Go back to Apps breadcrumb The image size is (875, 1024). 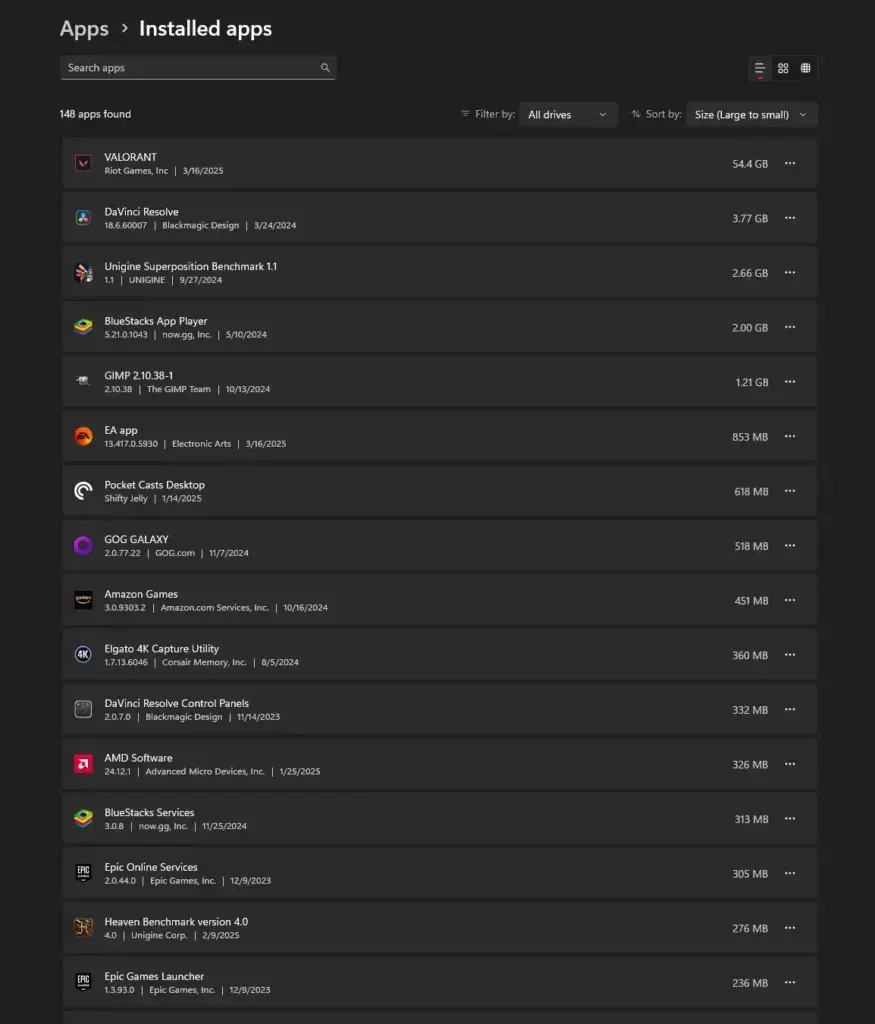coord(84,29)
